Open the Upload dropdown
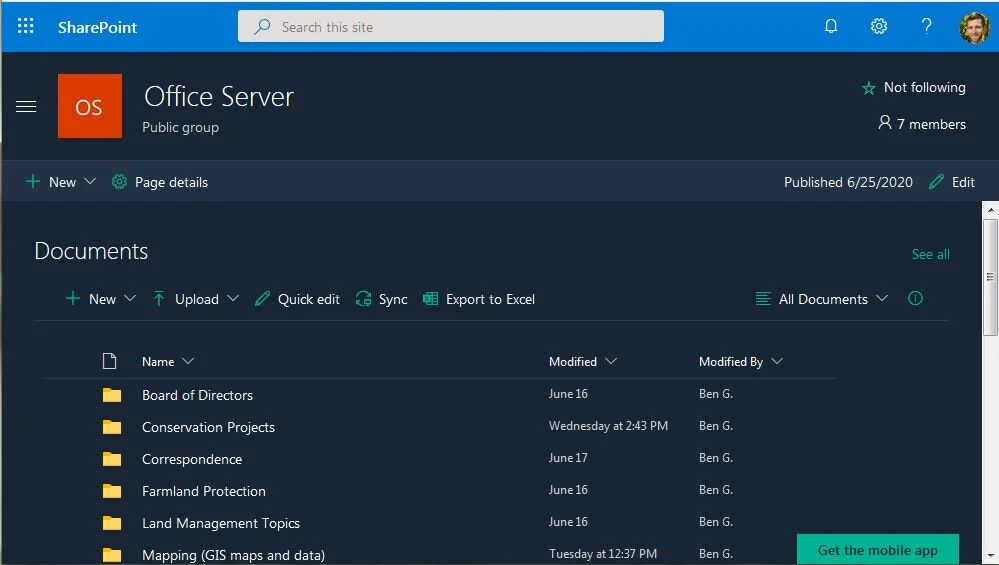 pyautogui.click(x=196, y=299)
